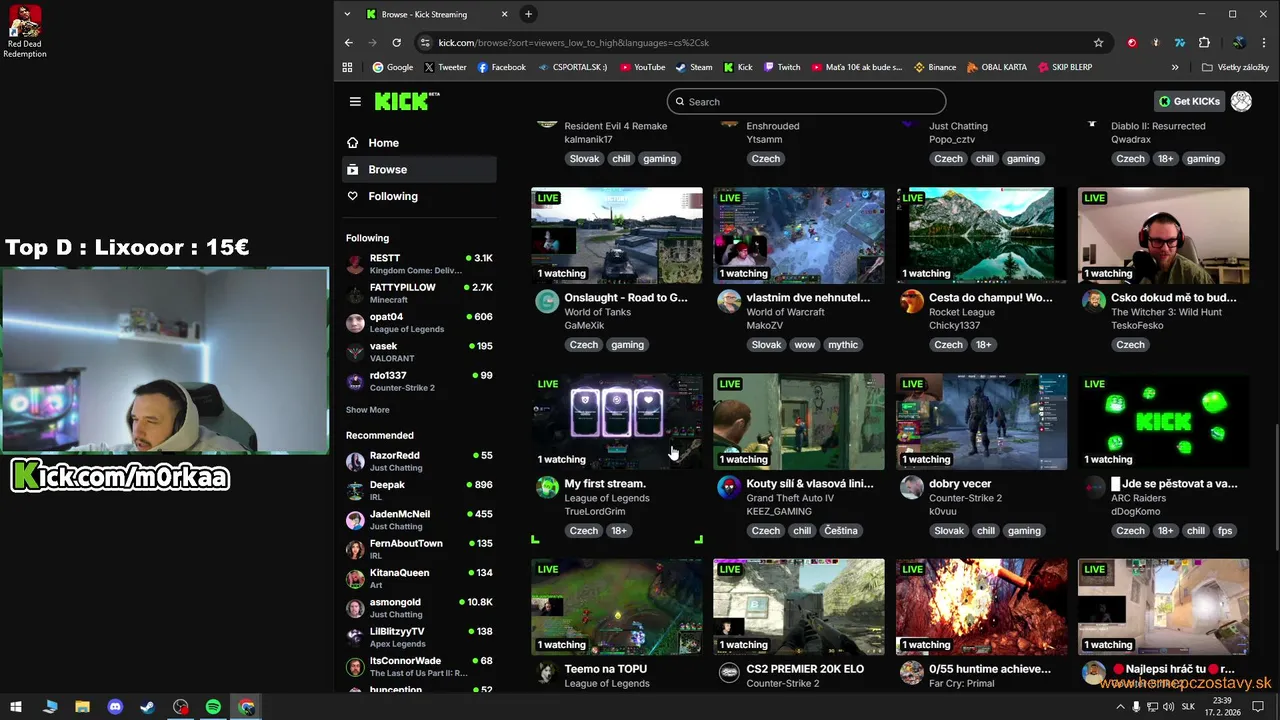Reload the browser page

[x=396, y=43]
